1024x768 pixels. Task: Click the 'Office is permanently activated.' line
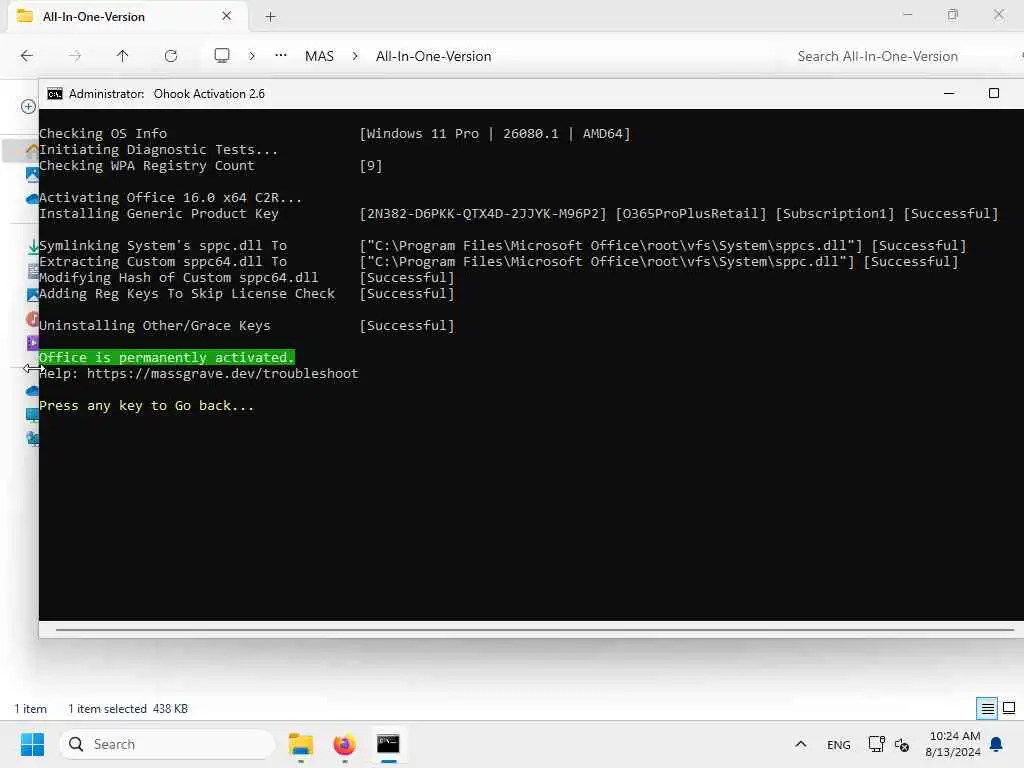[x=167, y=357]
